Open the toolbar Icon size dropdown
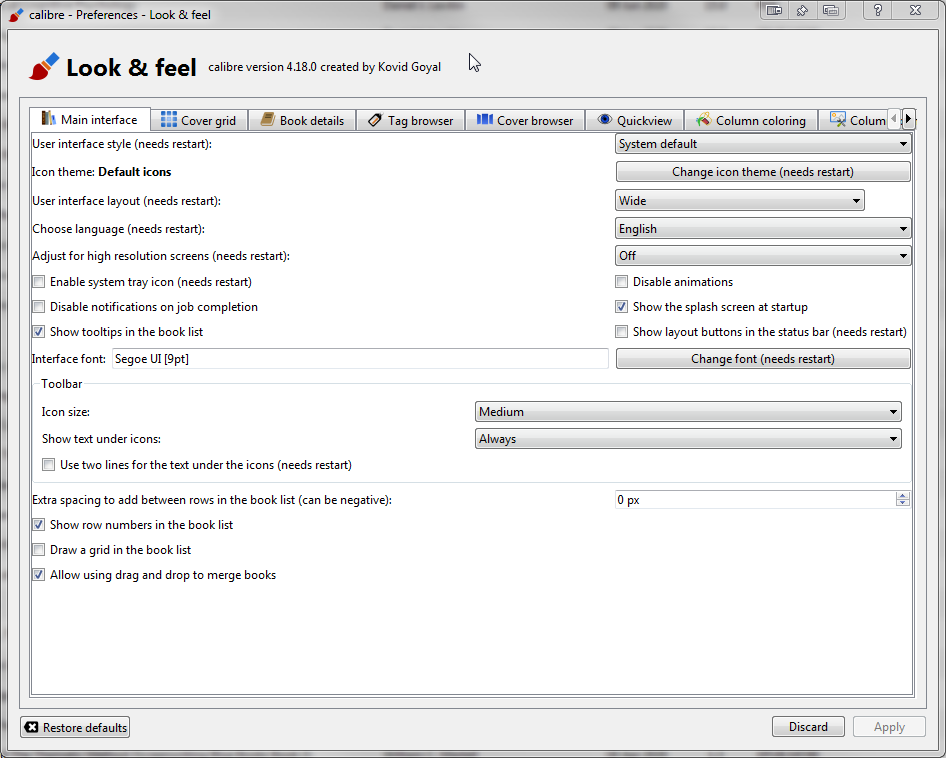Screen dimensions: 946x758 coord(688,412)
